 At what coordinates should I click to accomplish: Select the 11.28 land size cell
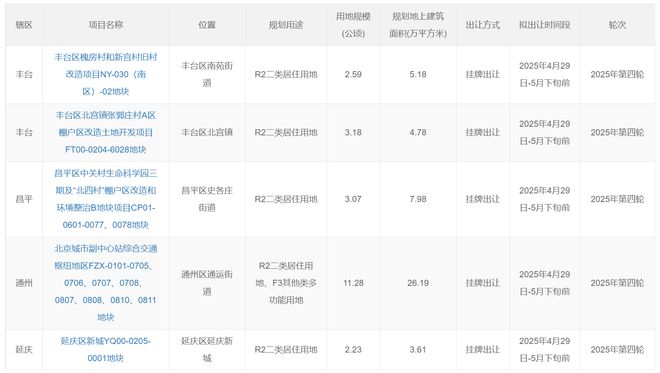coord(353,283)
